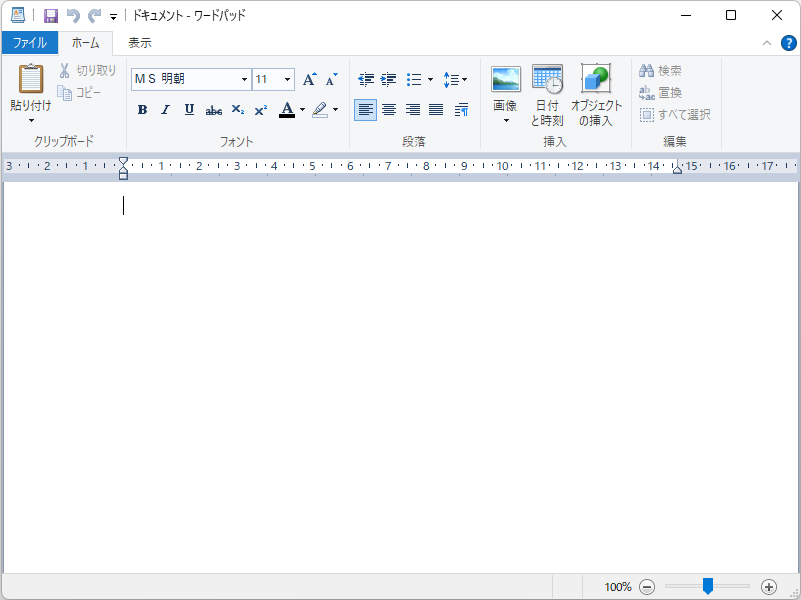Insert 日付と時刻 date and time
Image resolution: width=801 pixels, height=600 pixels.
point(547,95)
